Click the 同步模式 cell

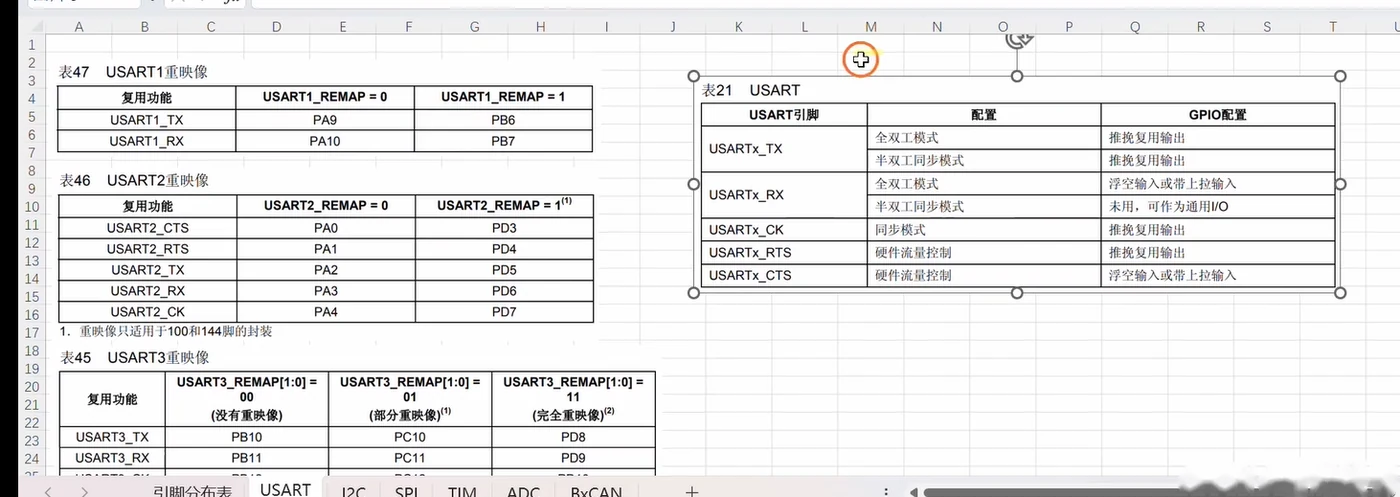point(984,230)
